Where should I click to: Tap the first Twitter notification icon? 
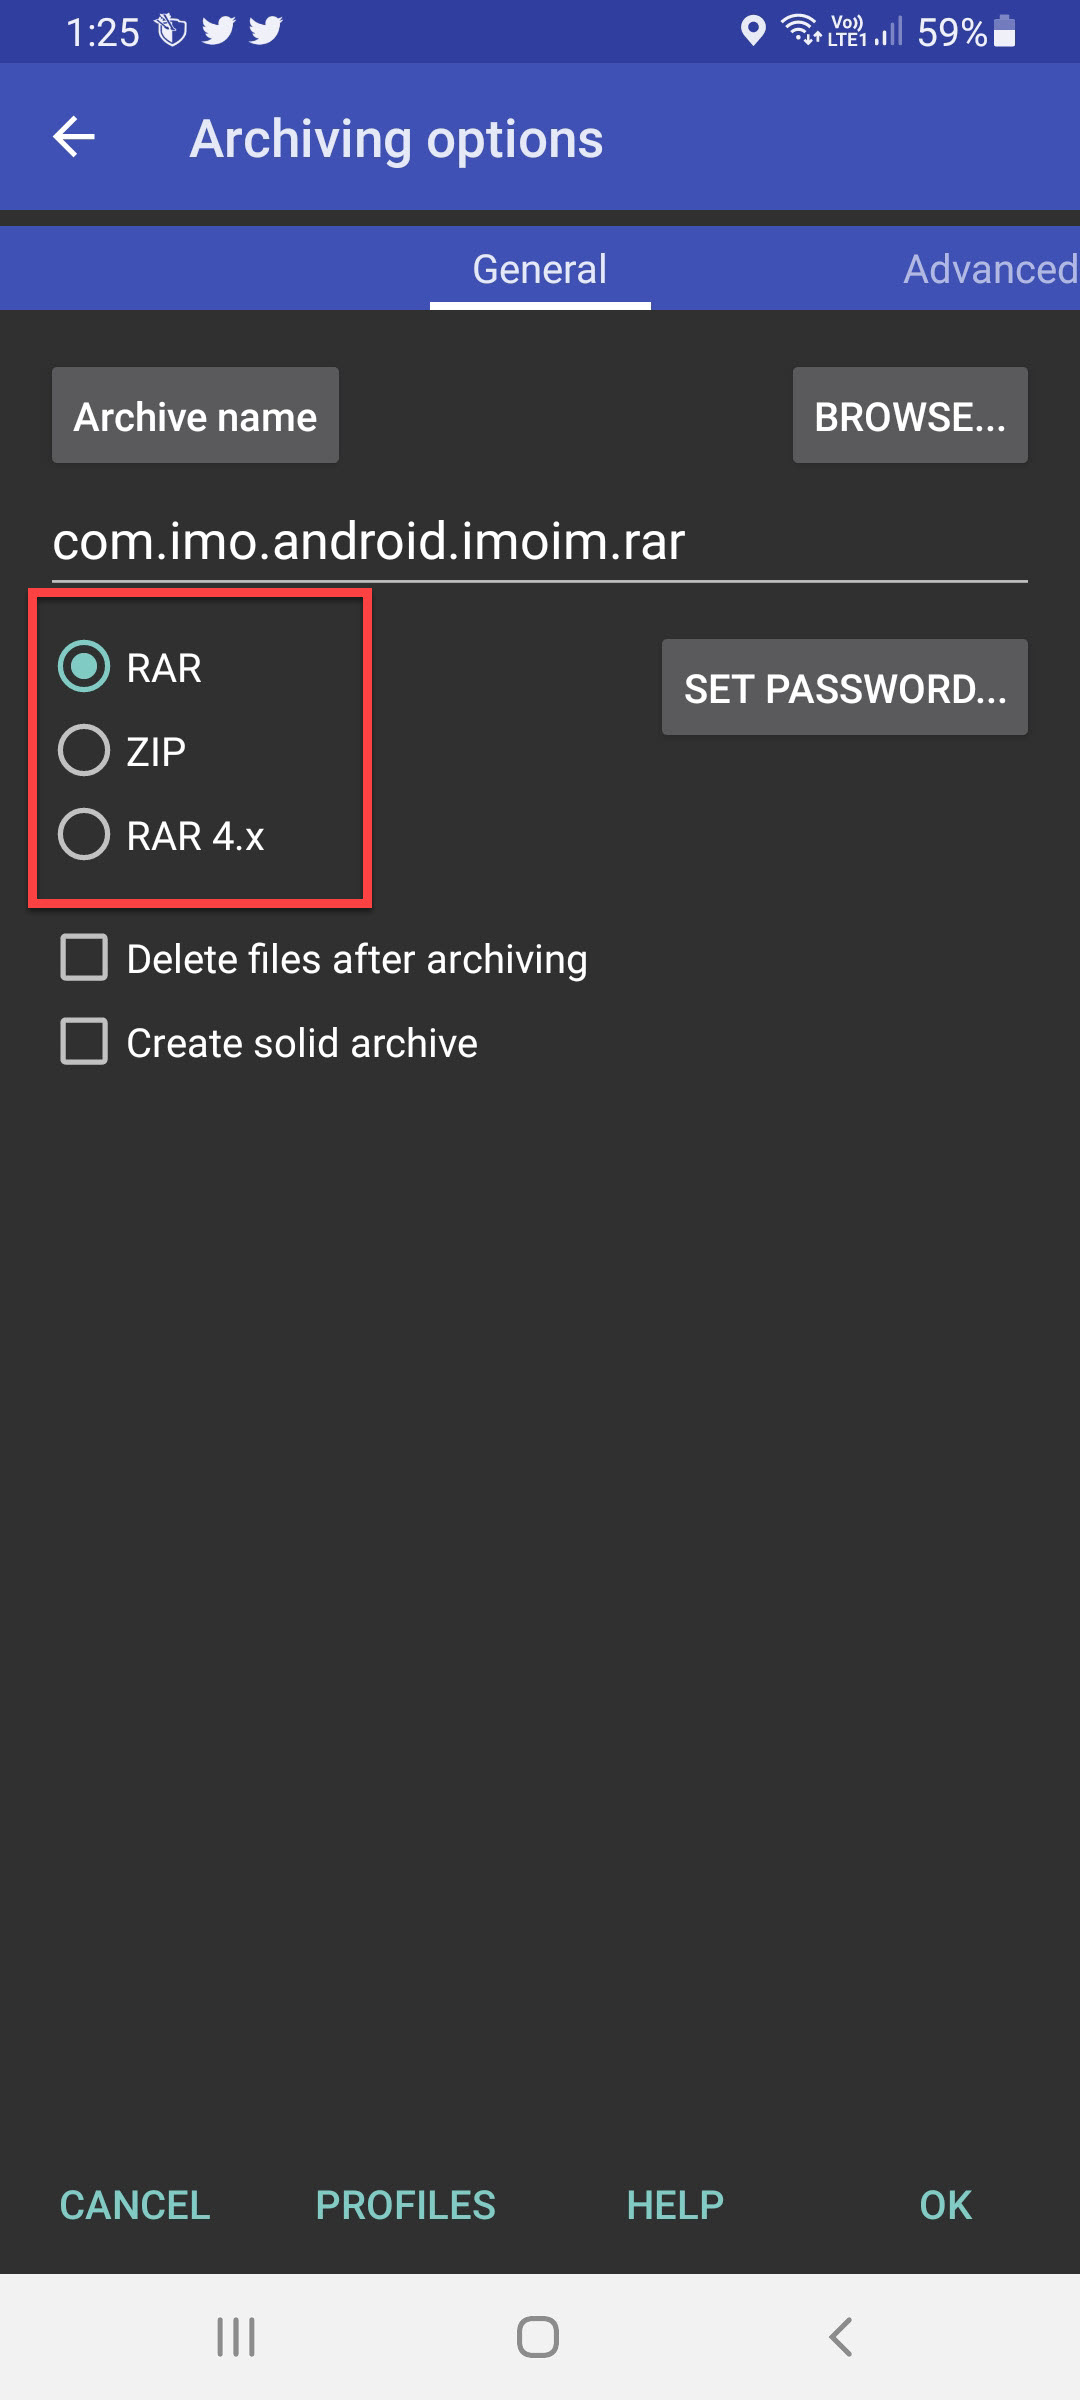(x=218, y=31)
